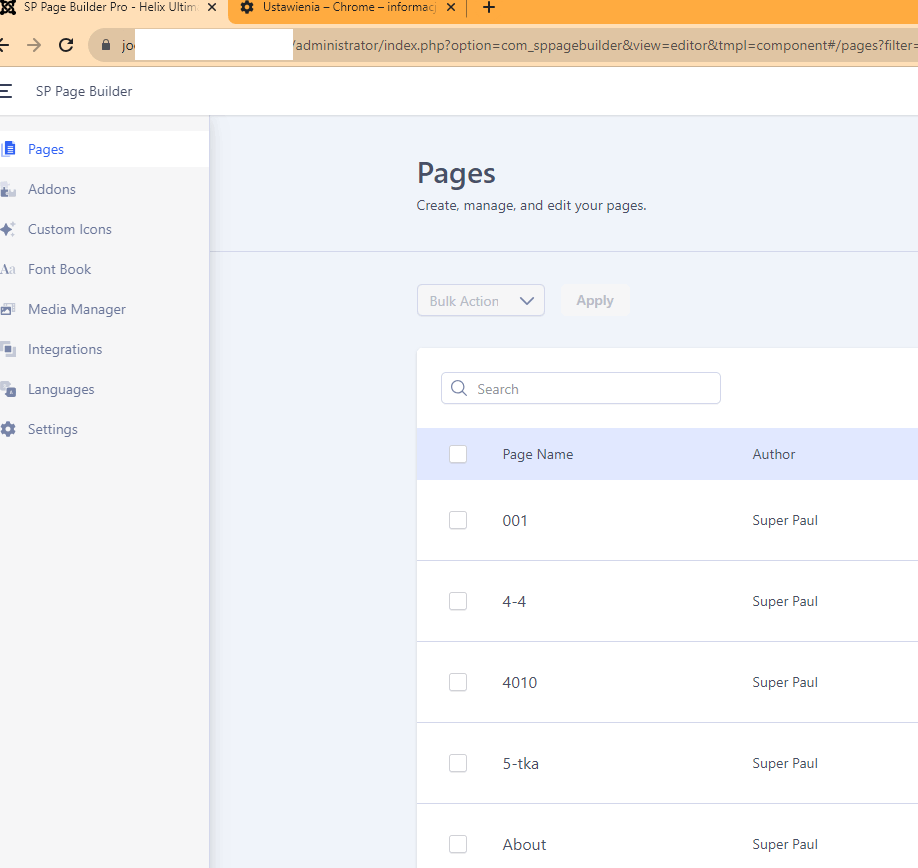Open Settings via the gear icon
Image resolution: width=918 pixels, height=868 pixels.
[x=8, y=429]
